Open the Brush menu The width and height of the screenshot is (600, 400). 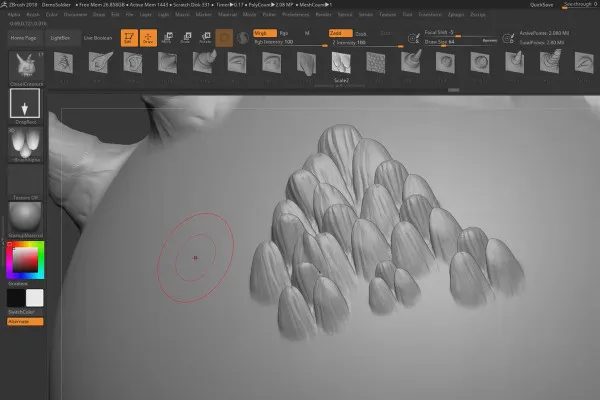[33, 15]
